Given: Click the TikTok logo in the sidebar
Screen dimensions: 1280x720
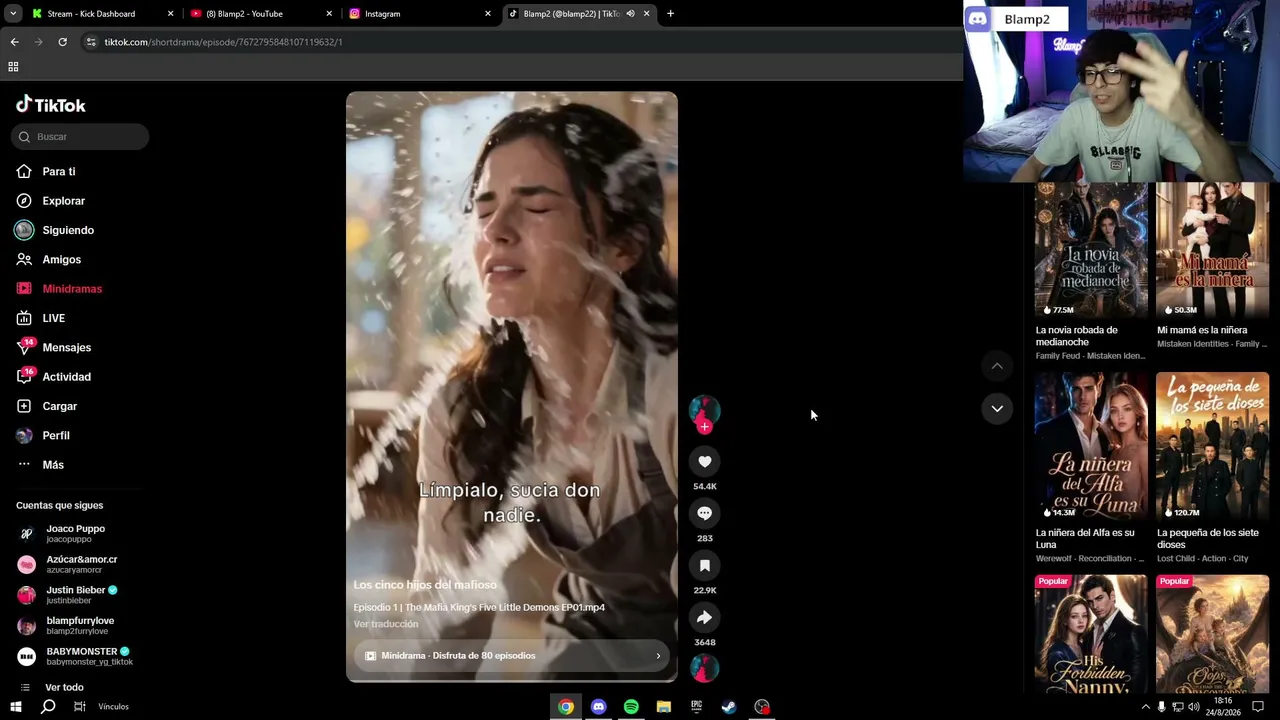Looking at the screenshot, I should [51, 105].
